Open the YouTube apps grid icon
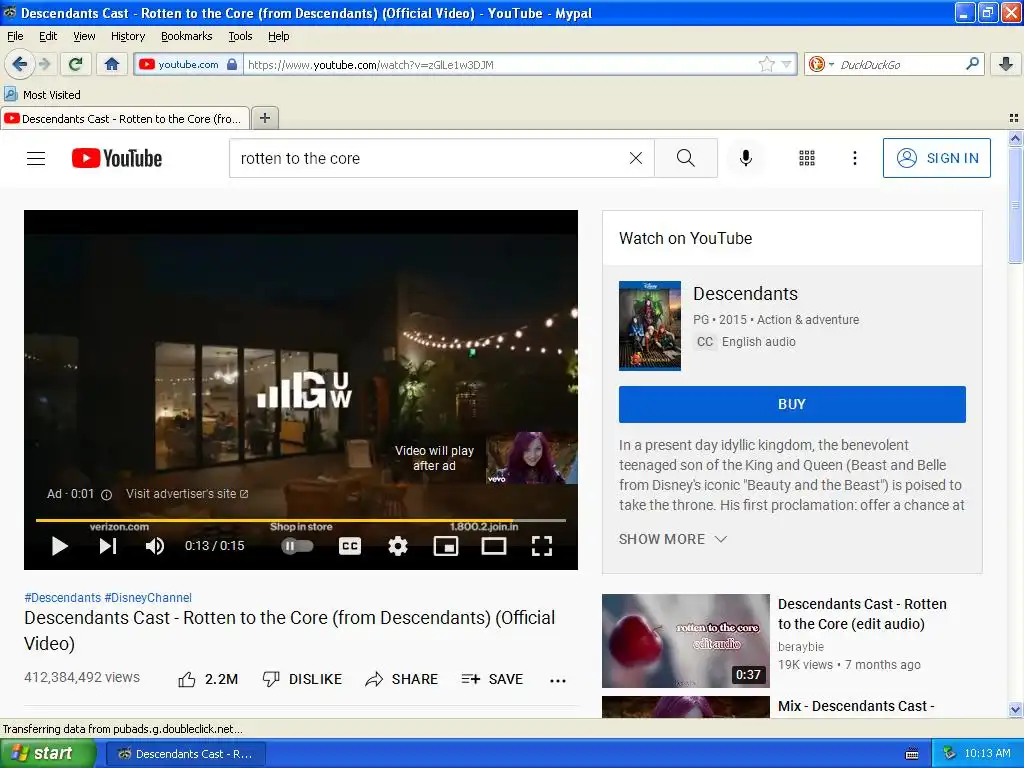Image resolution: width=1024 pixels, height=768 pixels. click(x=807, y=158)
